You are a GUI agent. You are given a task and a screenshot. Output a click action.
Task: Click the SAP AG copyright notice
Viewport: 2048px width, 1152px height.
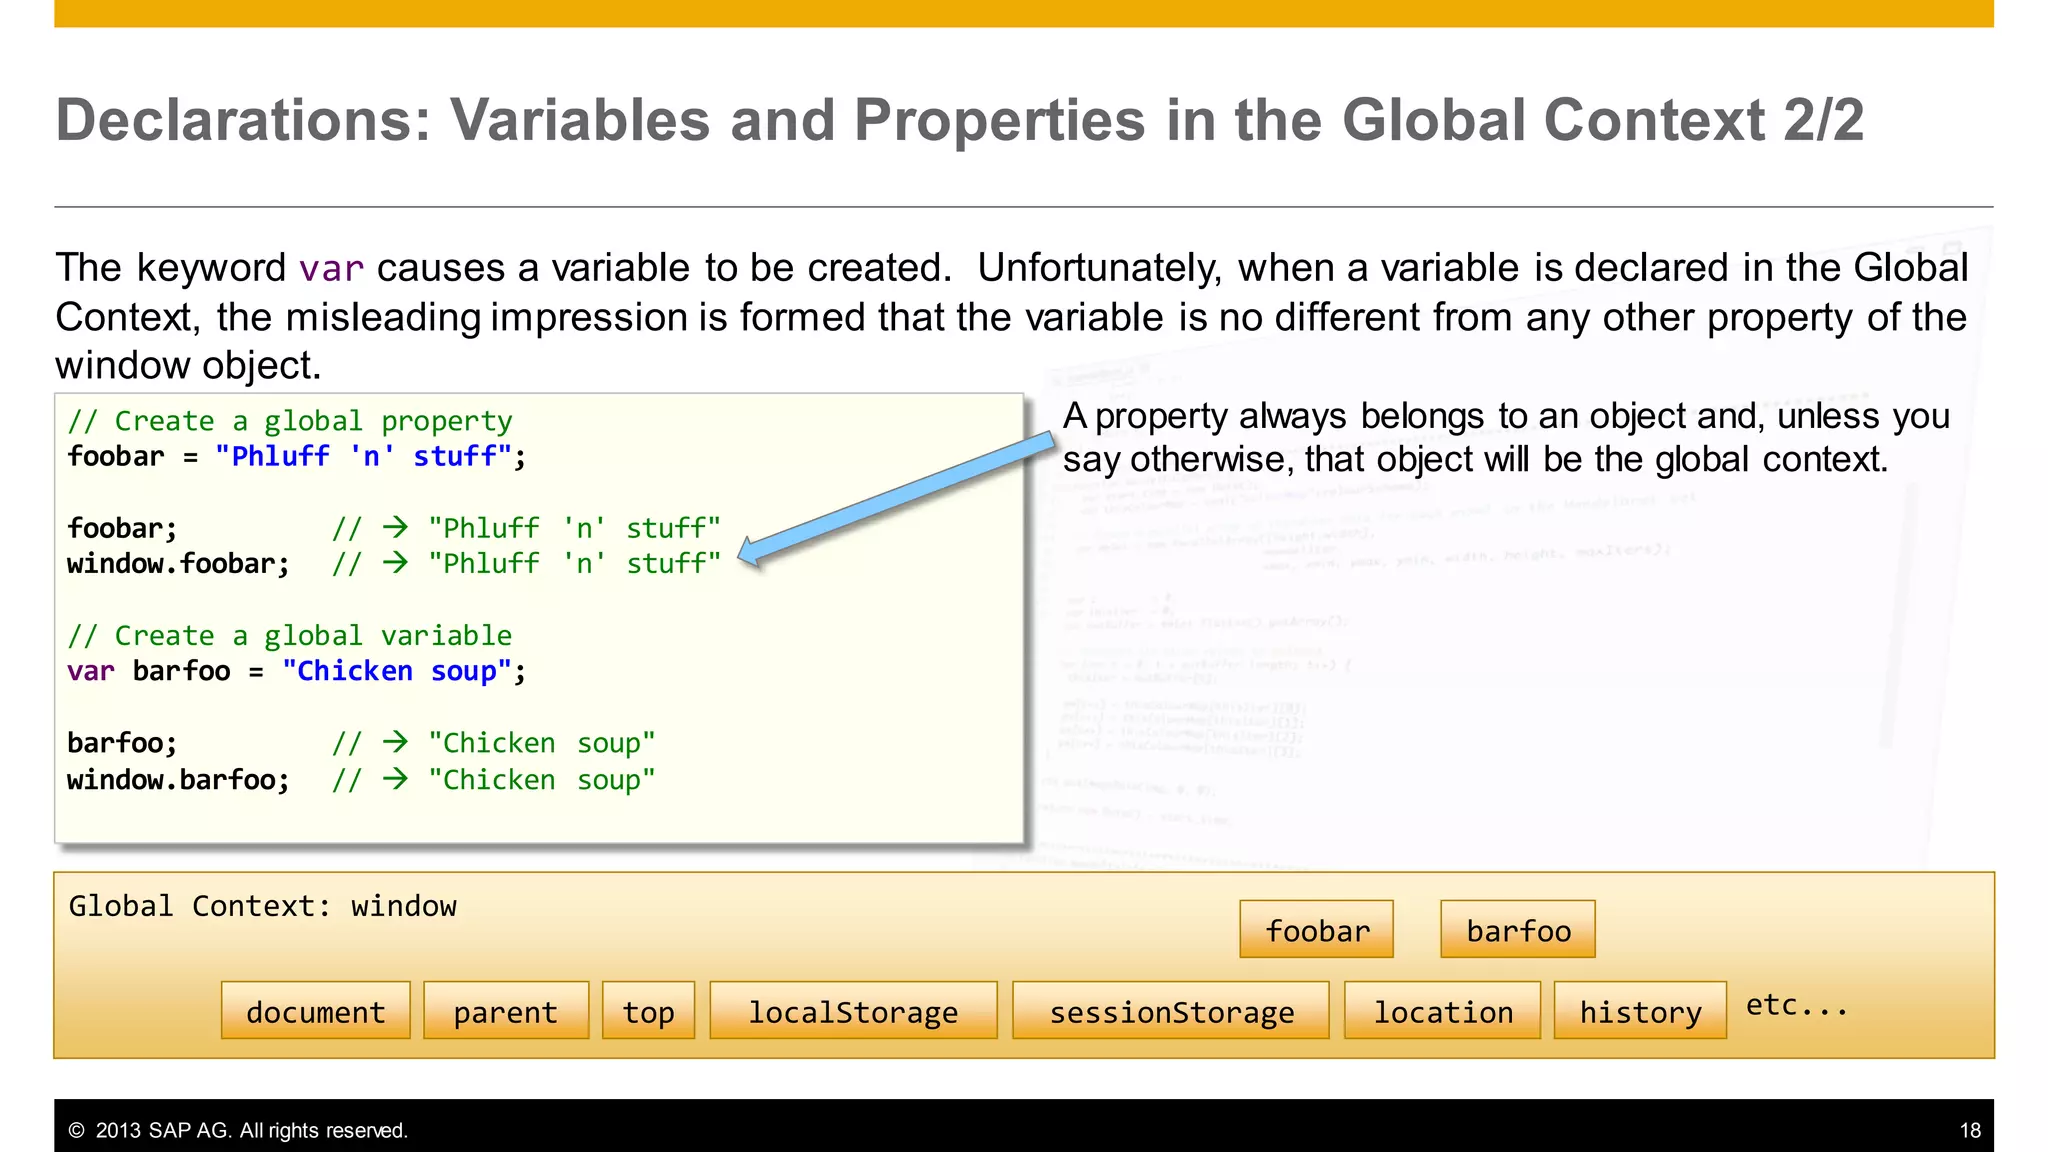(x=238, y=1130)
